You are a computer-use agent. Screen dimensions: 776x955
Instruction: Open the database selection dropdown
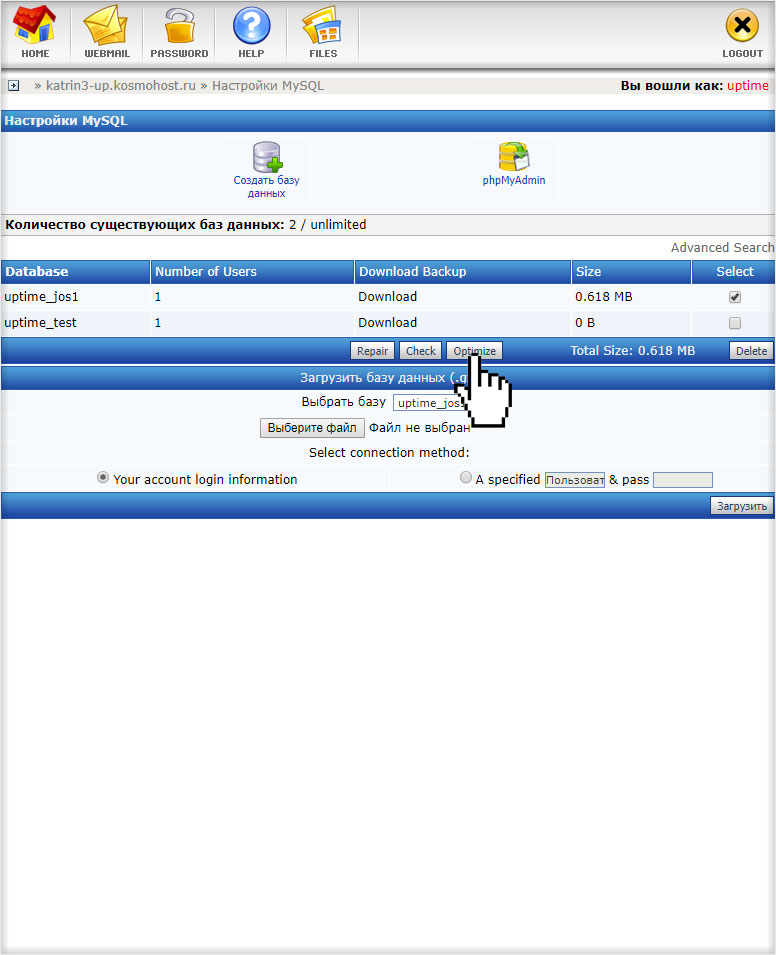click(x=431, y=403)
